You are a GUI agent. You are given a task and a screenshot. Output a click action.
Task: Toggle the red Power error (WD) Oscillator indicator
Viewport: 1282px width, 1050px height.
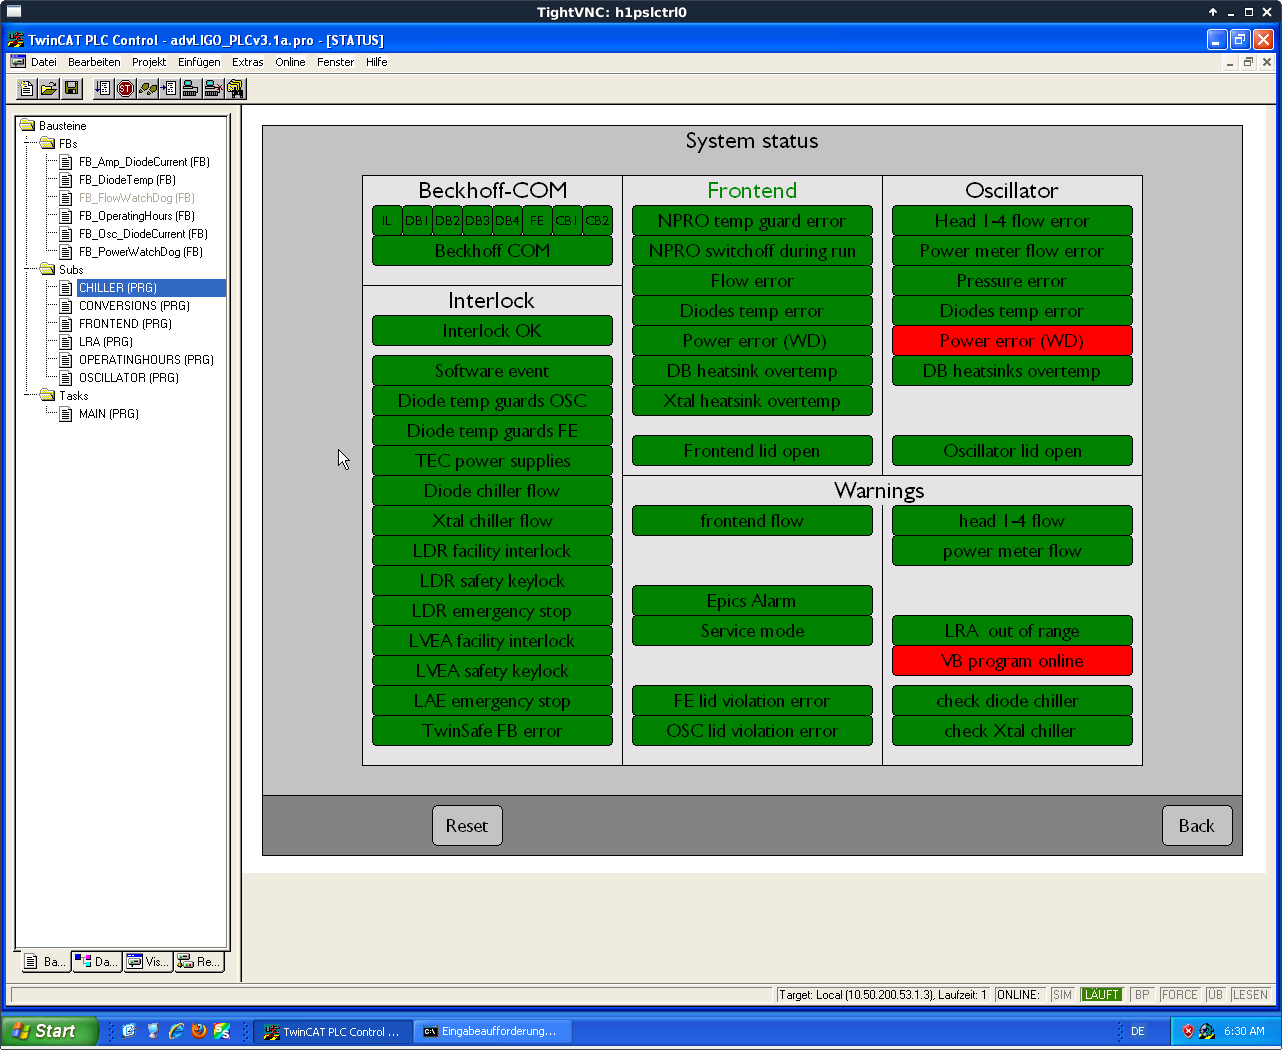coord(1012,341)
